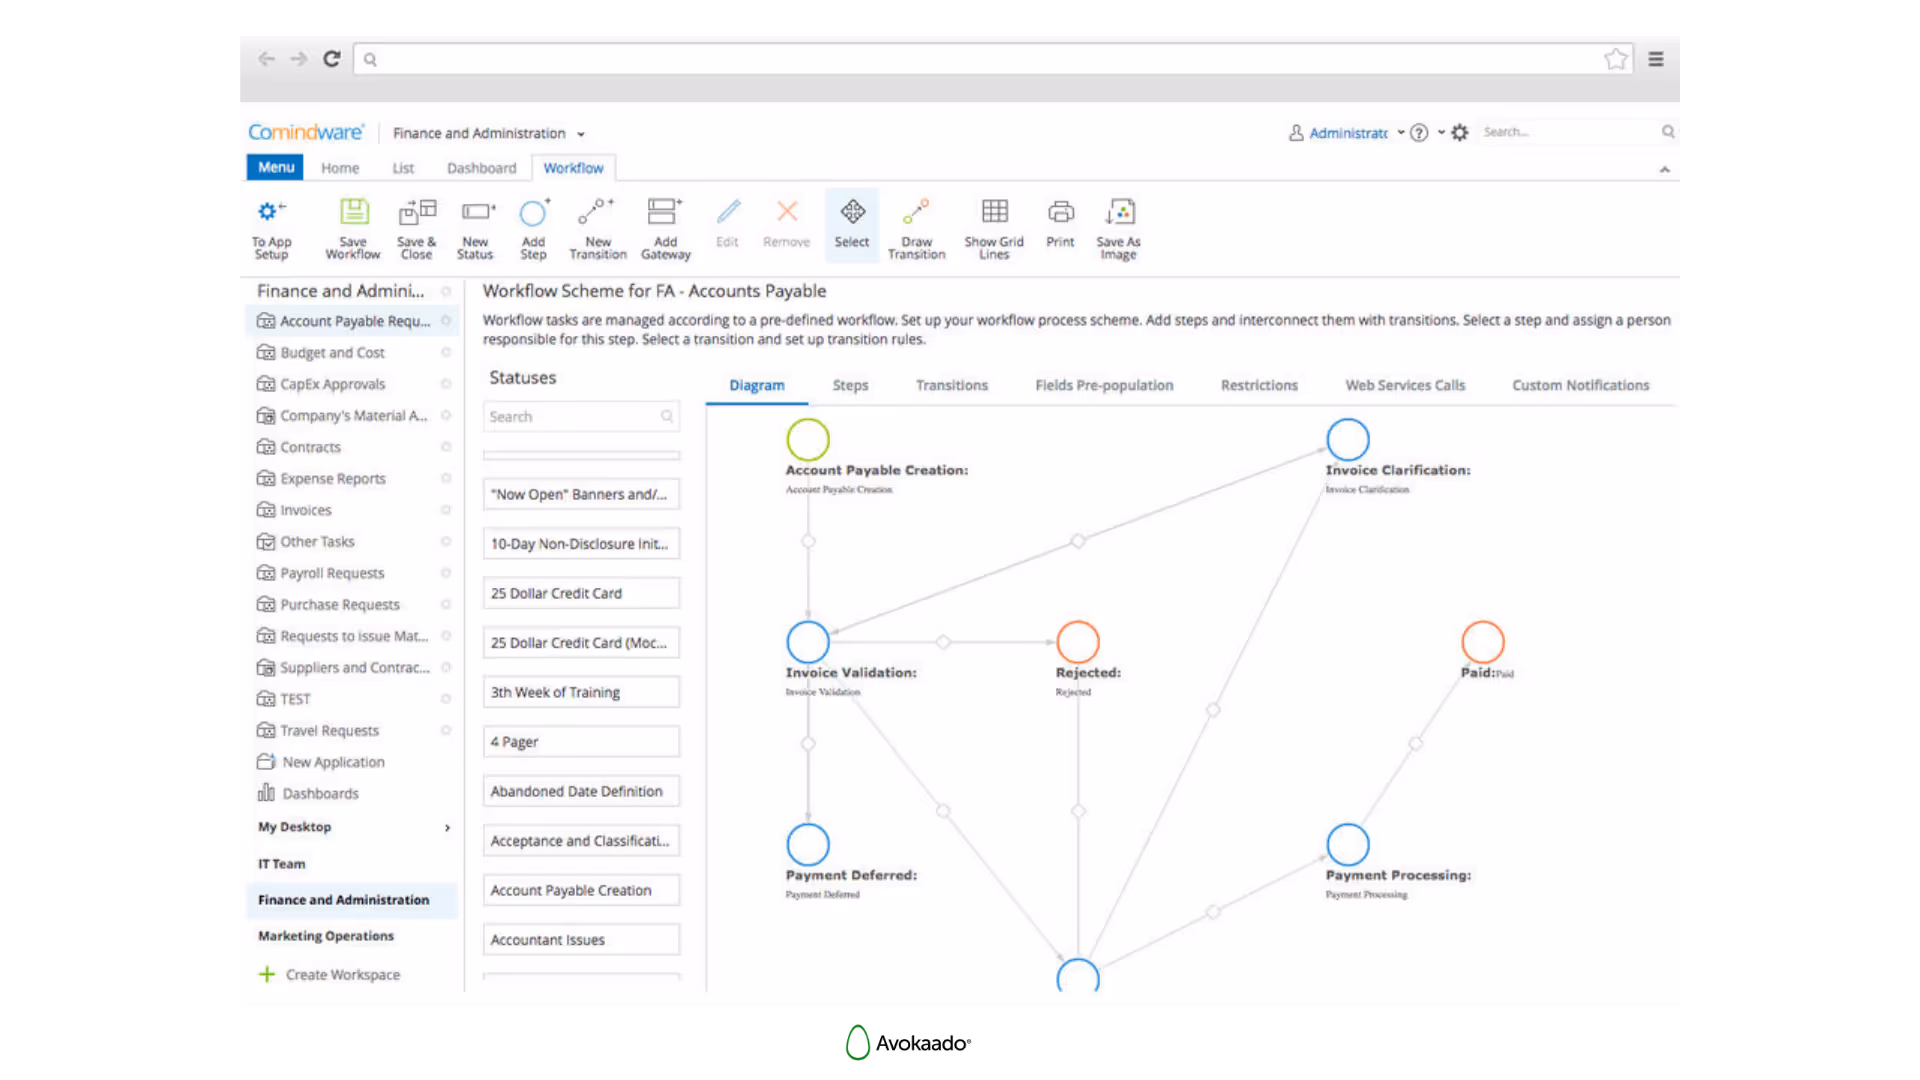Click the blue Menu button
1920x1080 pixels.
pos(276,167)
